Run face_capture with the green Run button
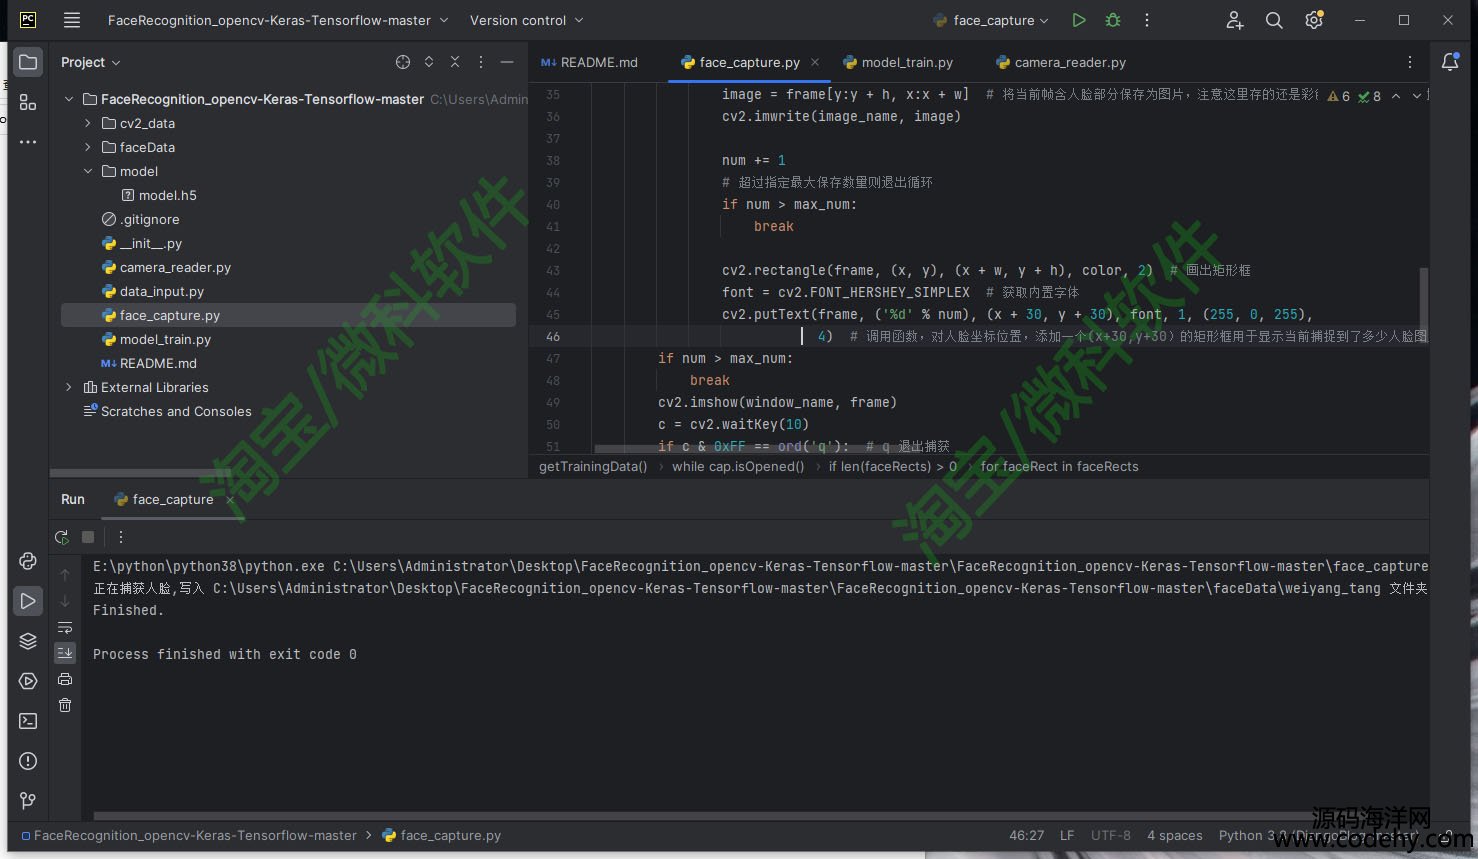 [1078, 20]
